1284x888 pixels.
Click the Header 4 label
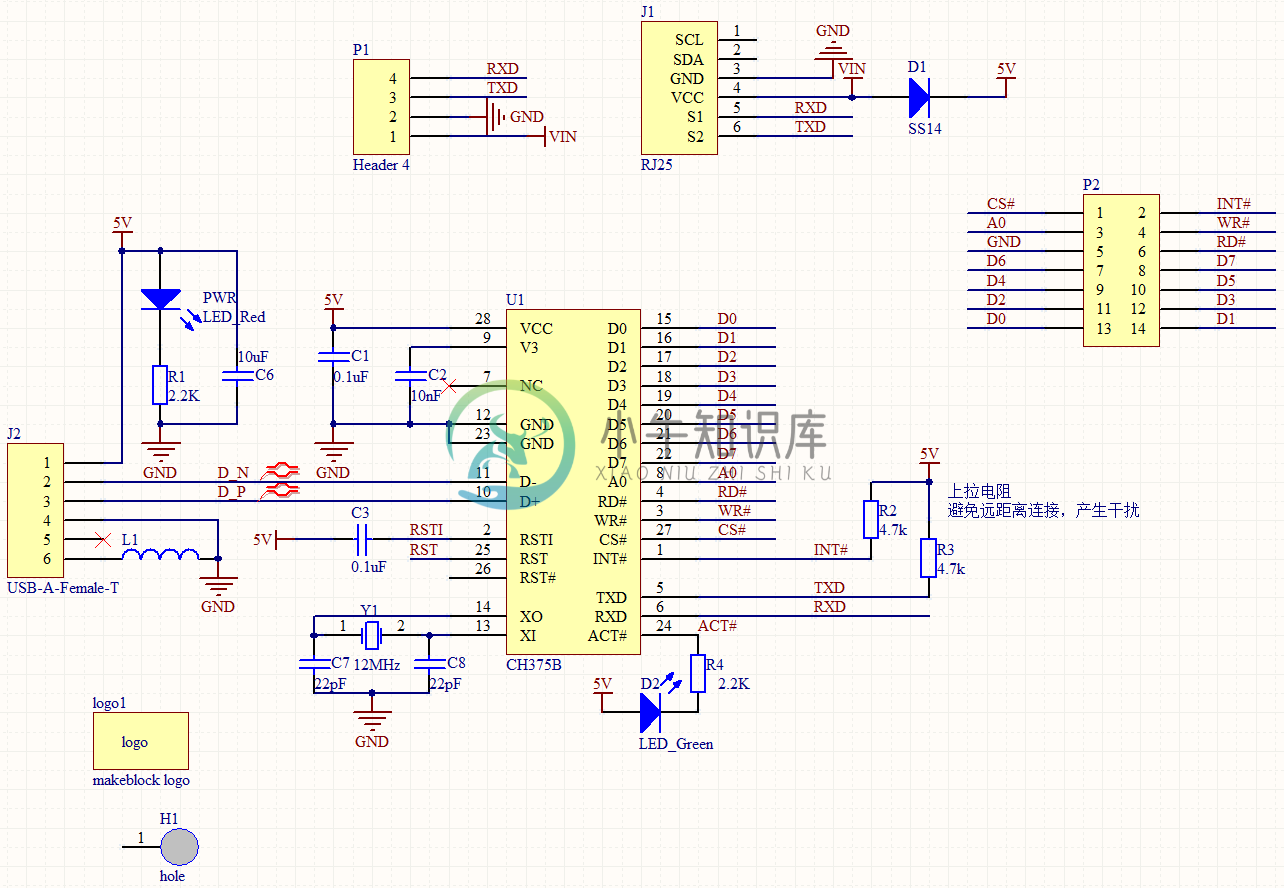pos(381,165)
